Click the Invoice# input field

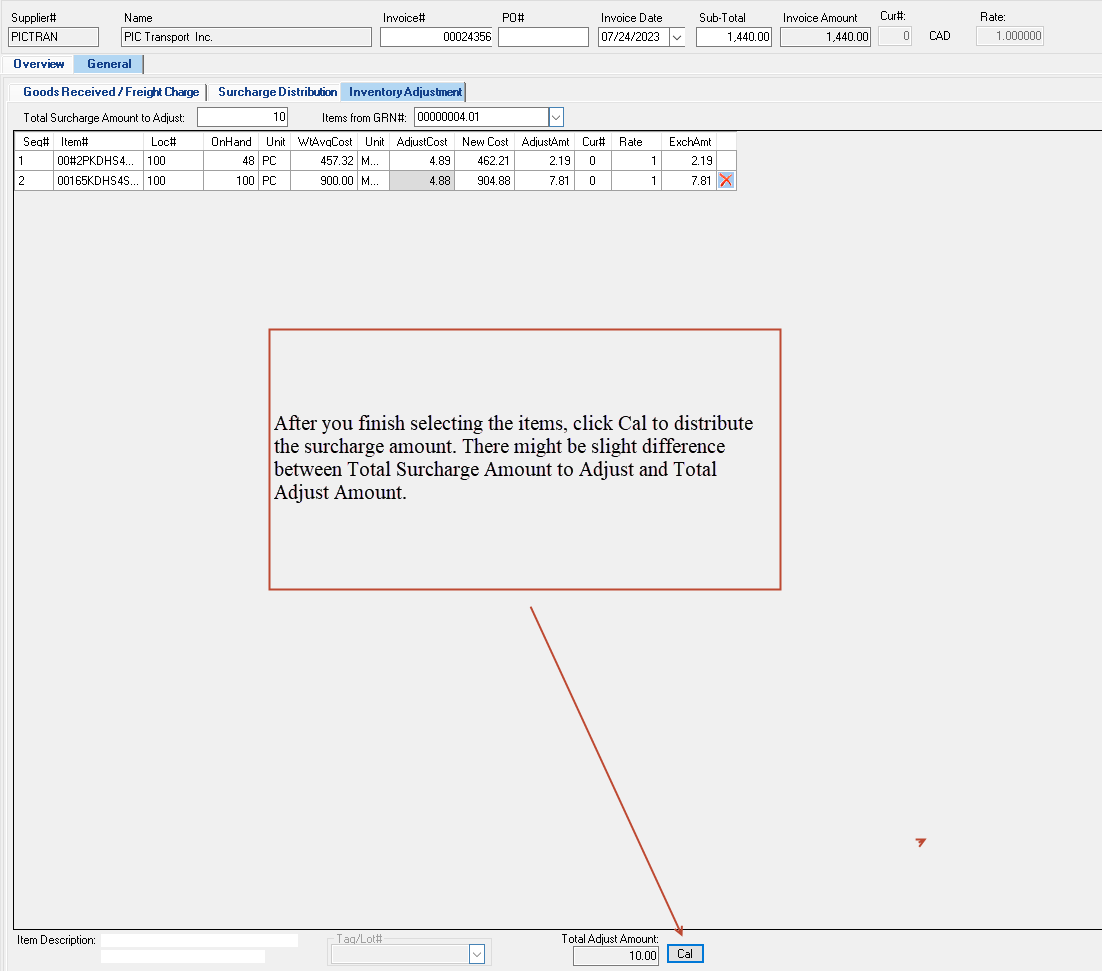pyautogui.click(x=436, y=37)
